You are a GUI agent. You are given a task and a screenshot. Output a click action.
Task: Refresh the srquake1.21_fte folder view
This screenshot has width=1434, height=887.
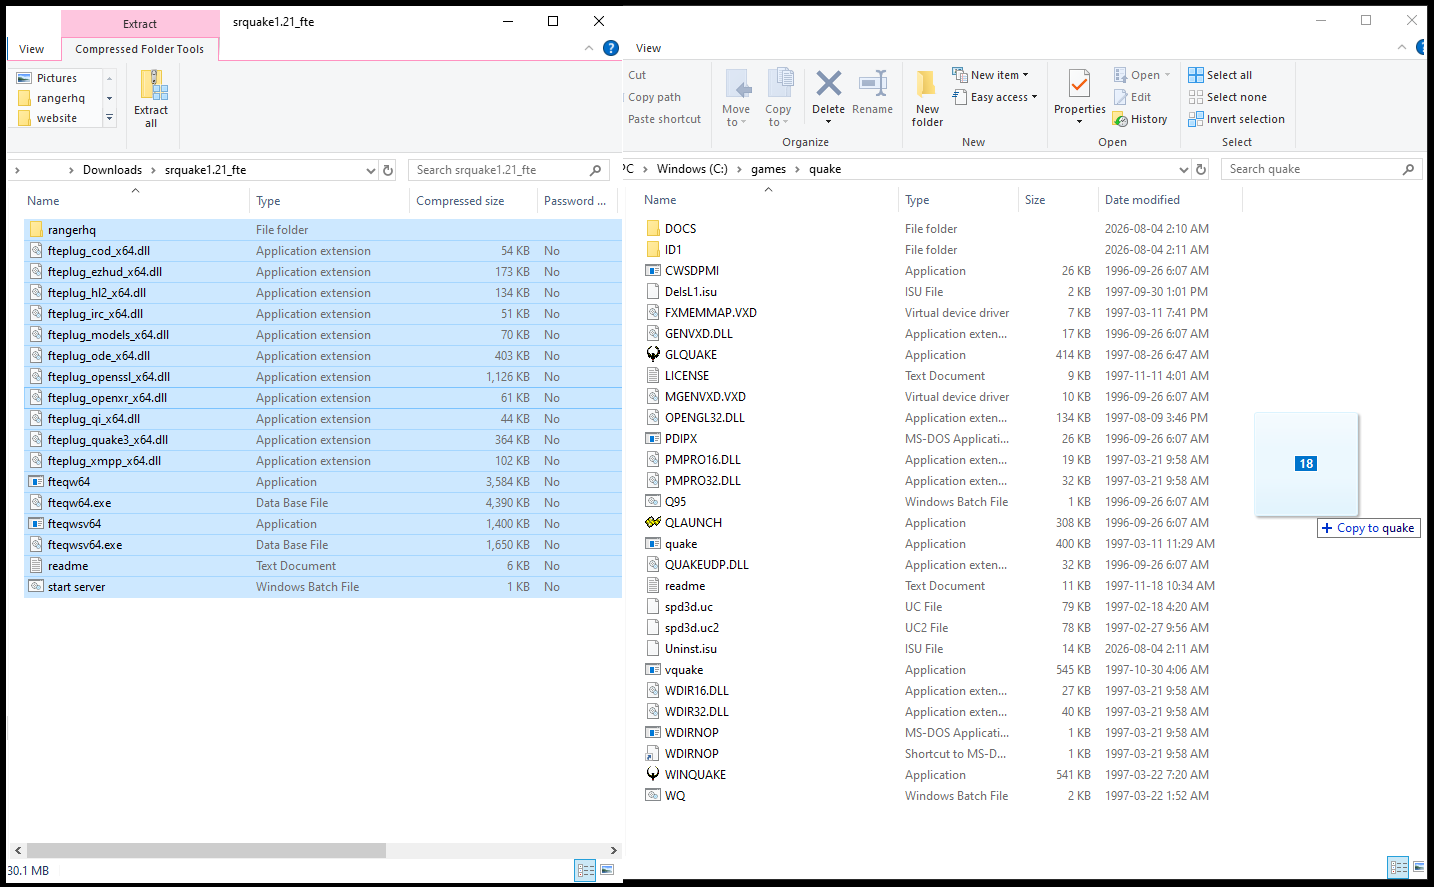(388, 170)
